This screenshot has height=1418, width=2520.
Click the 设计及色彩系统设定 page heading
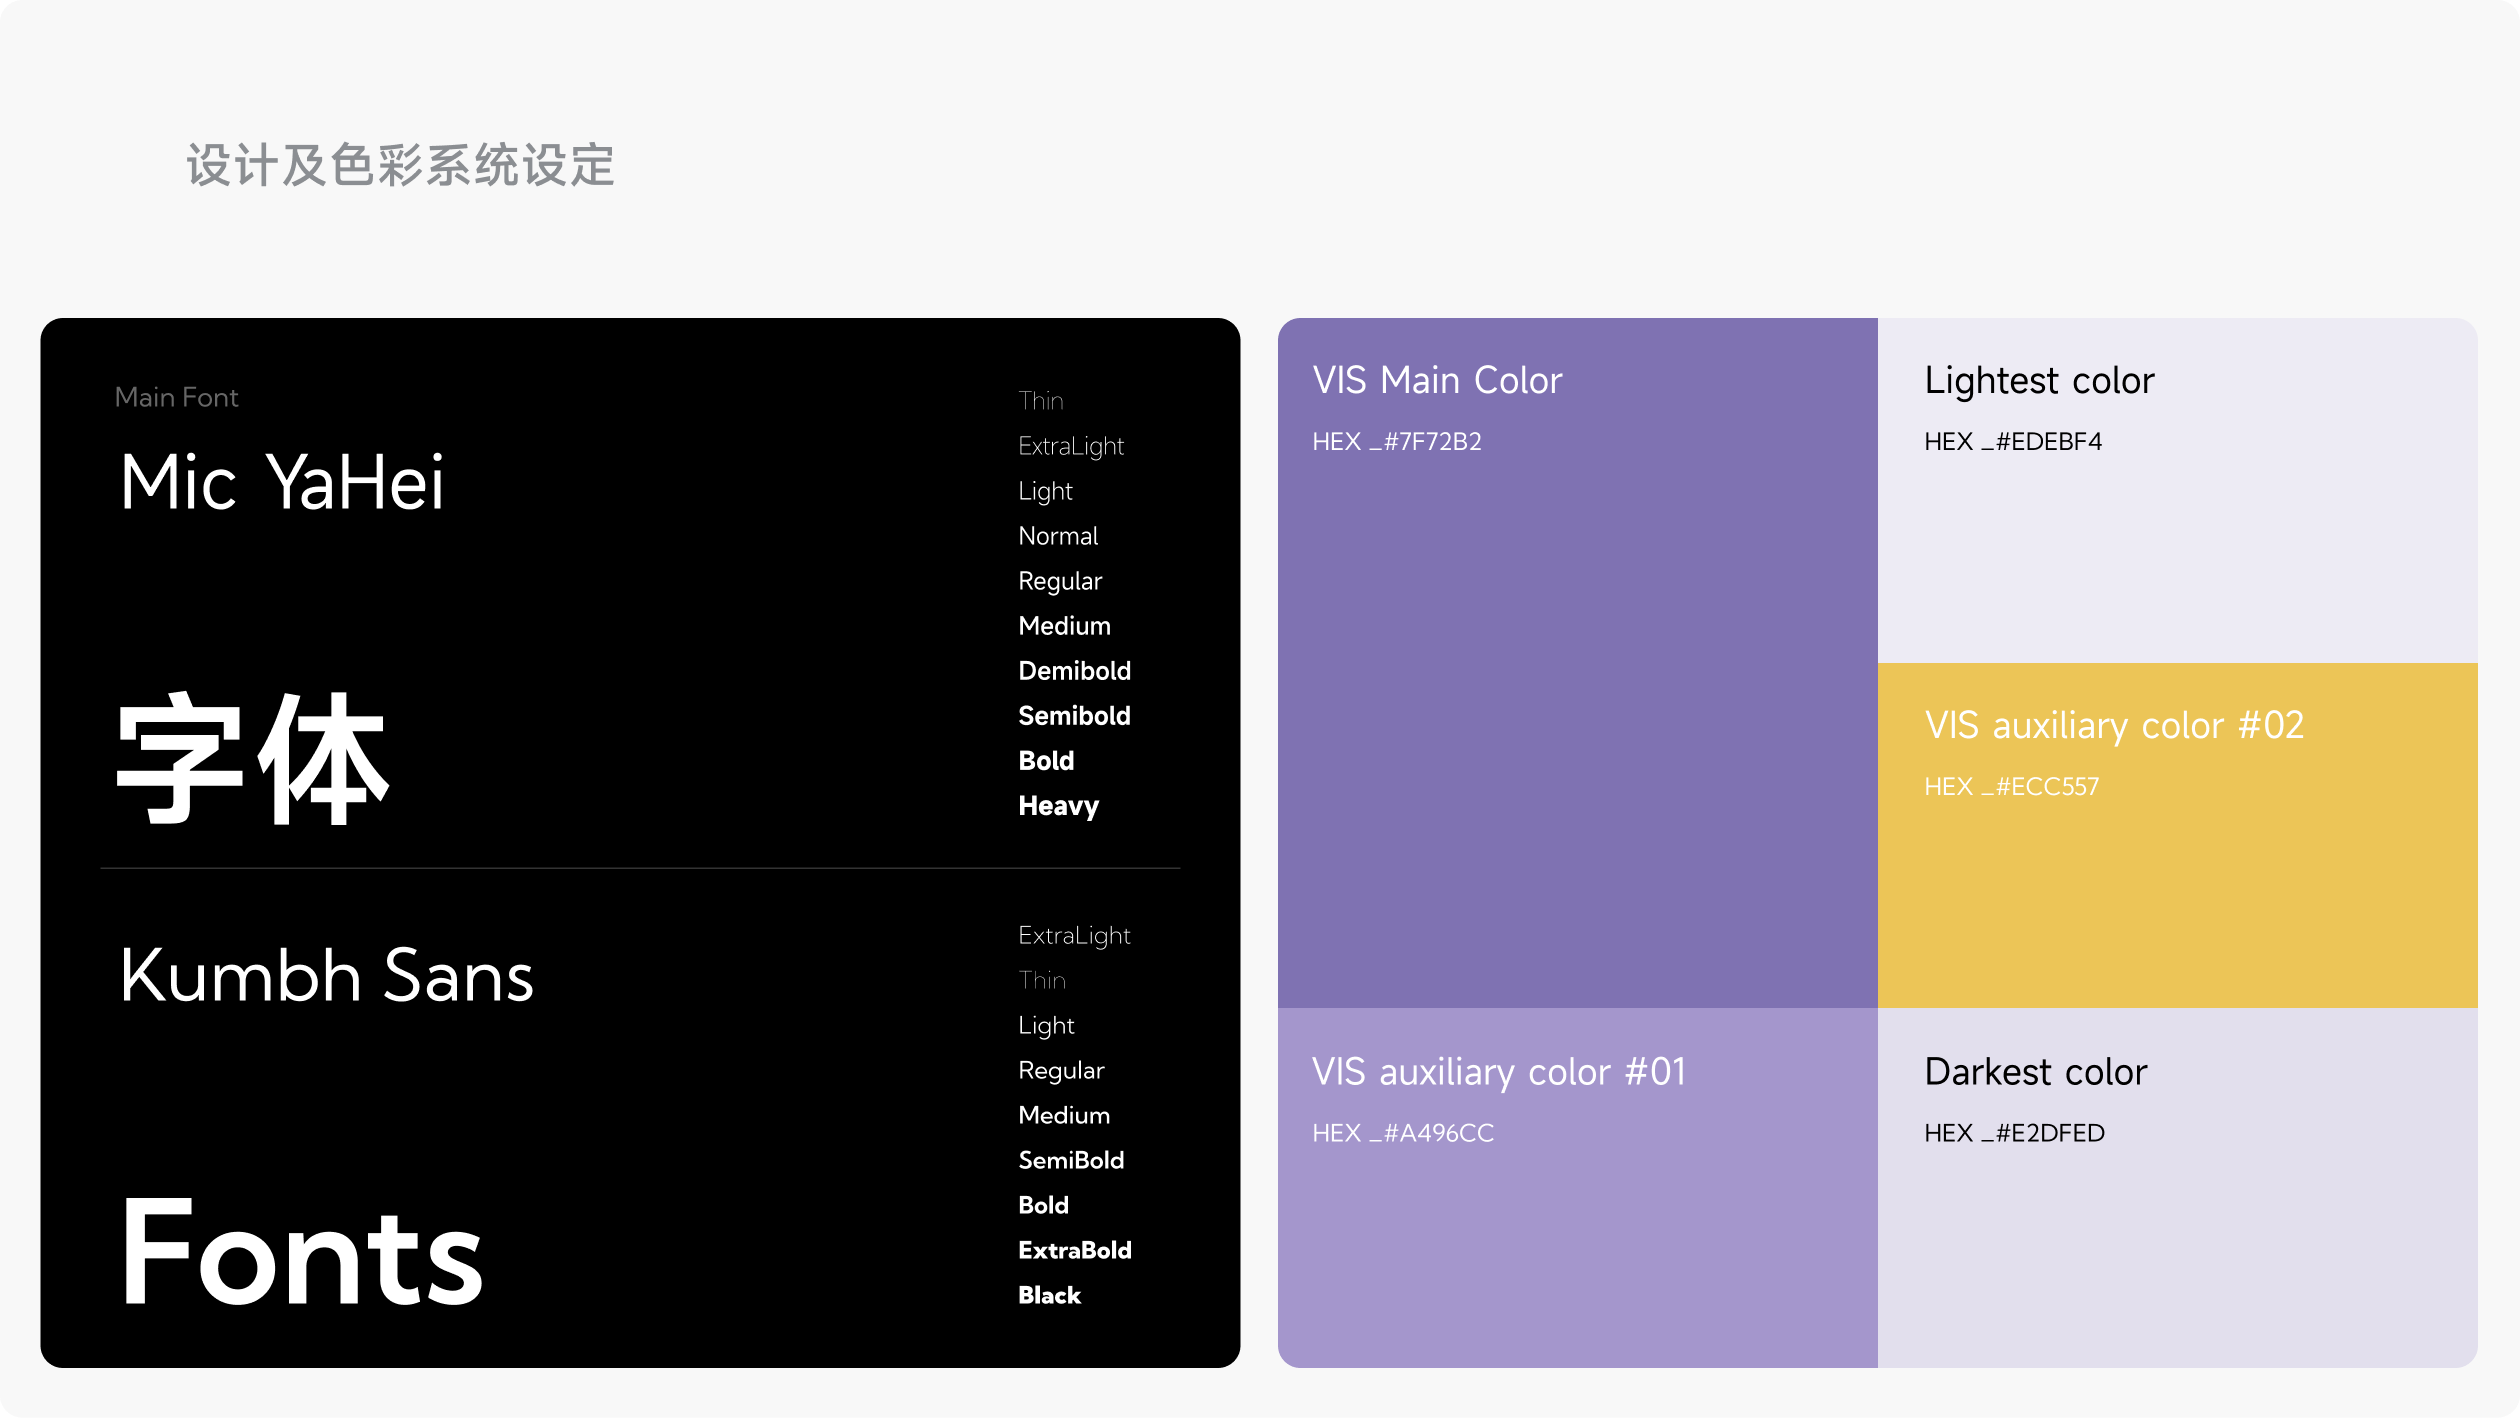pos(400,166)
